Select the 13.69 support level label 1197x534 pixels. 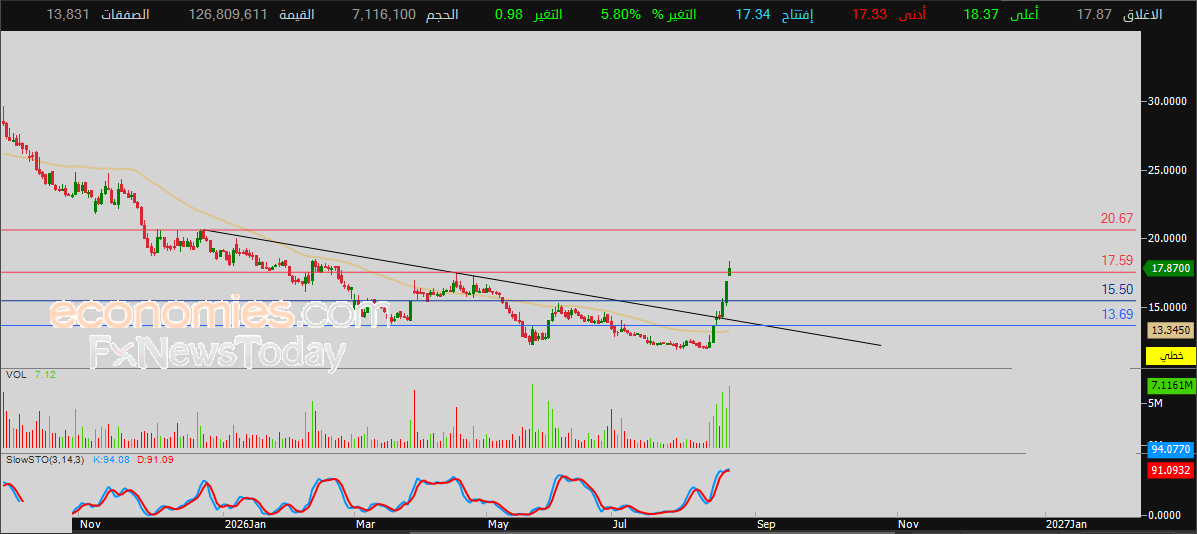1116,314
